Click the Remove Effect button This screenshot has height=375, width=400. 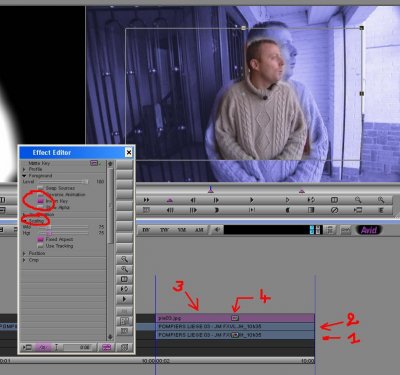pos(334,210)
